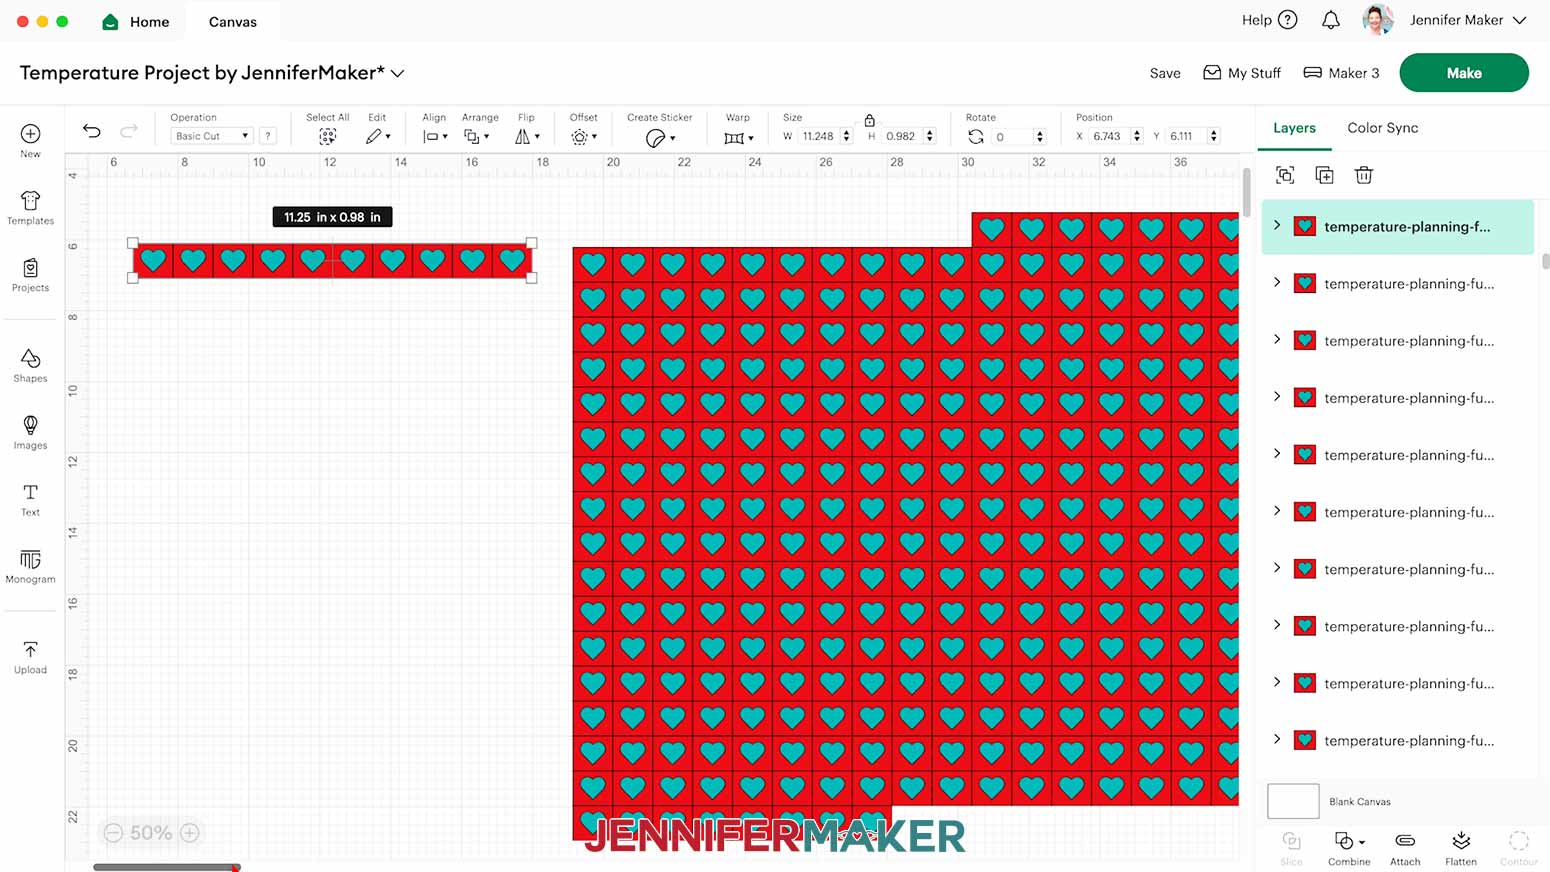Zoom in the canvas
The width and height of the screenshot is (1550, 872).
[x=190, y=833]
